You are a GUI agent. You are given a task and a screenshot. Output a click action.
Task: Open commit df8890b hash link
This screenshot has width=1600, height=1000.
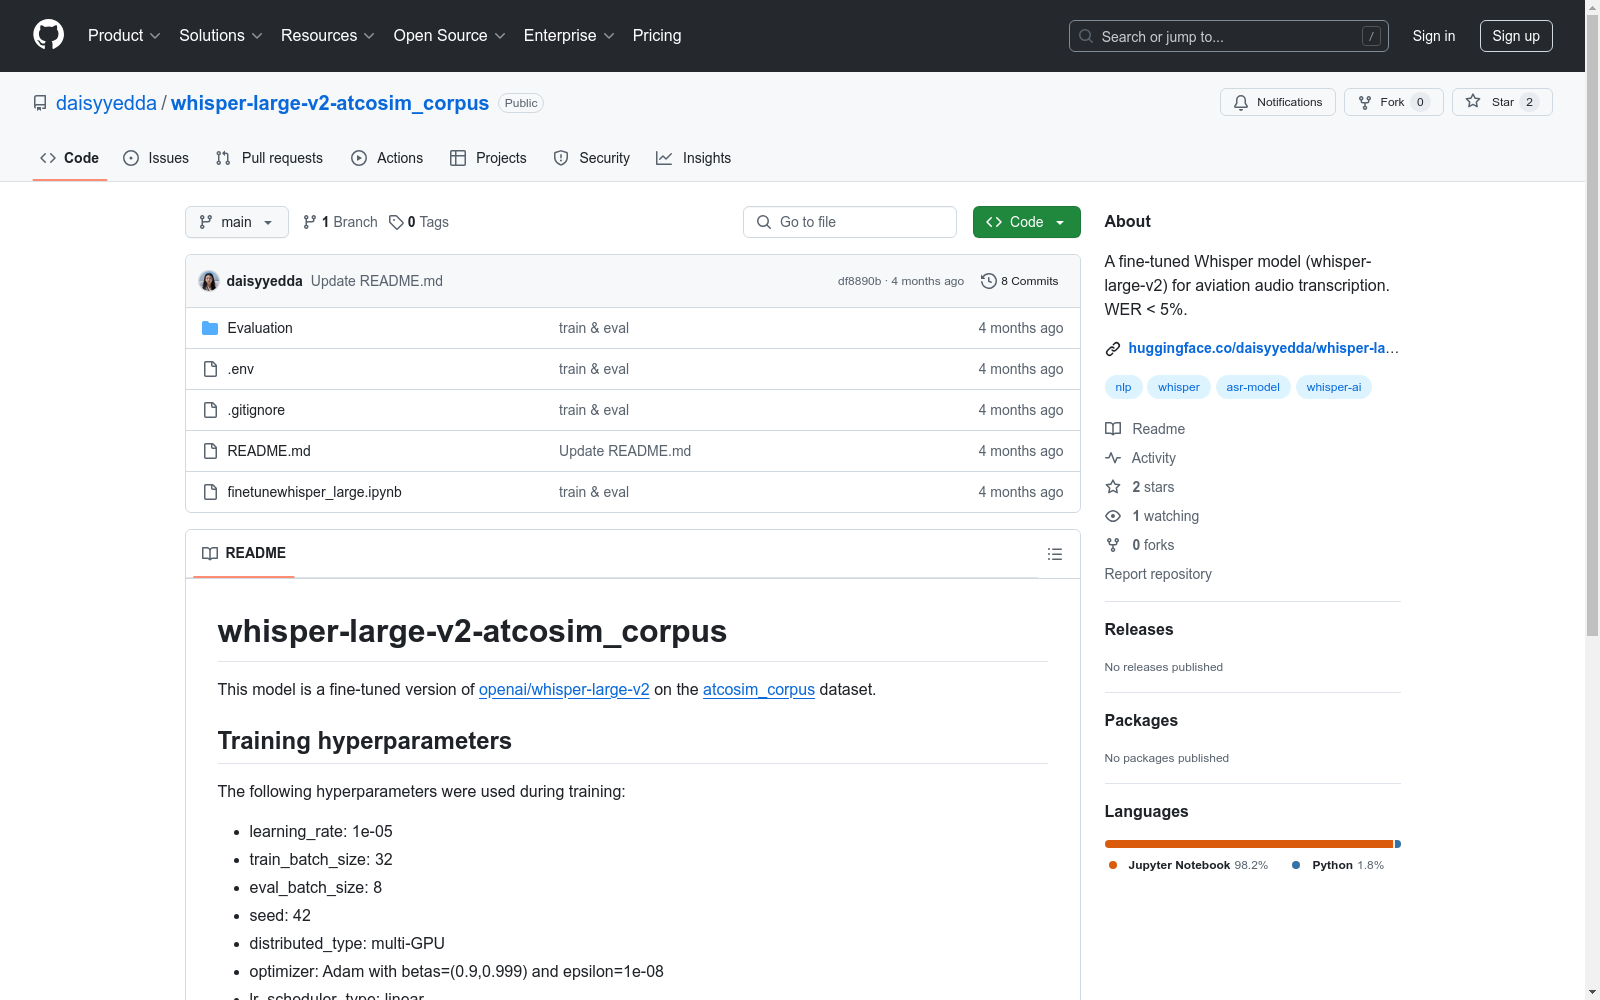860,282
